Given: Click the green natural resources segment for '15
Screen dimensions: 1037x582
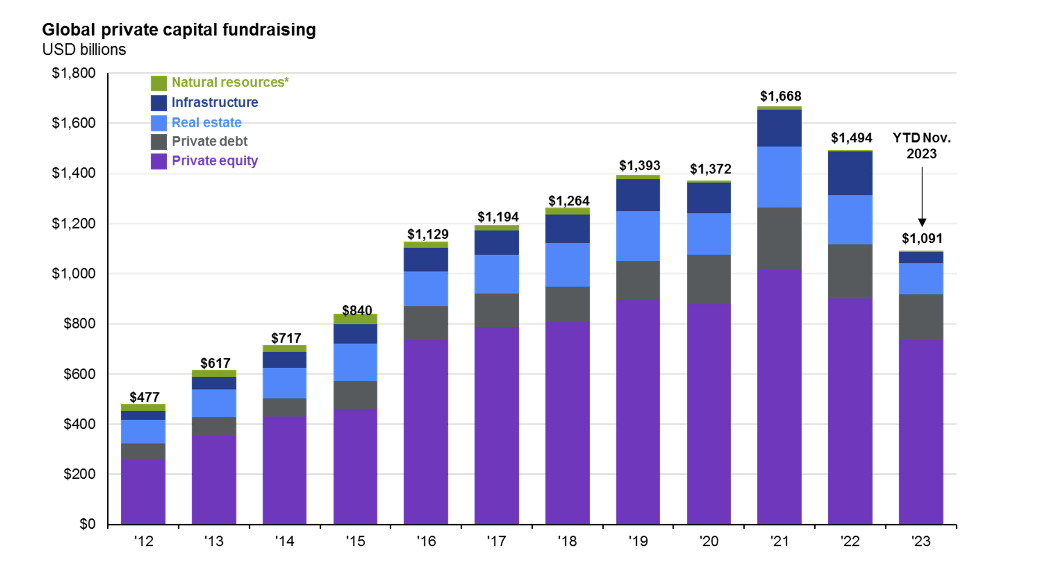Looking at the screenshot, I should (355, 319).
